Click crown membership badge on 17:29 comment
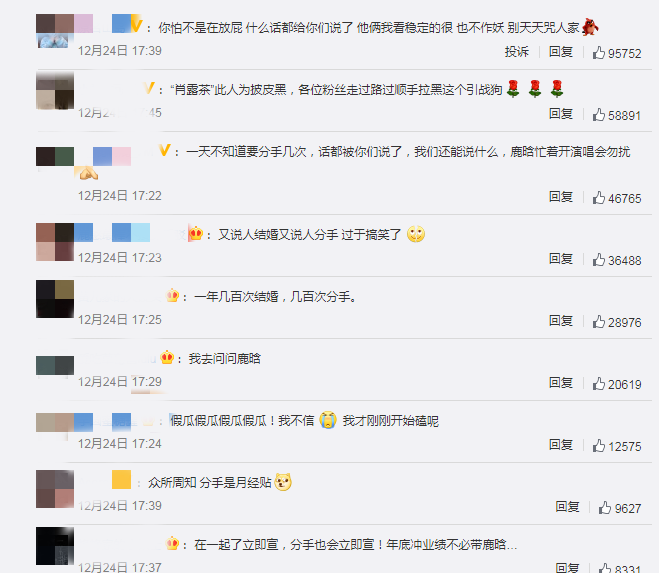This screenshot has height=573, width=659. point(167,357)
